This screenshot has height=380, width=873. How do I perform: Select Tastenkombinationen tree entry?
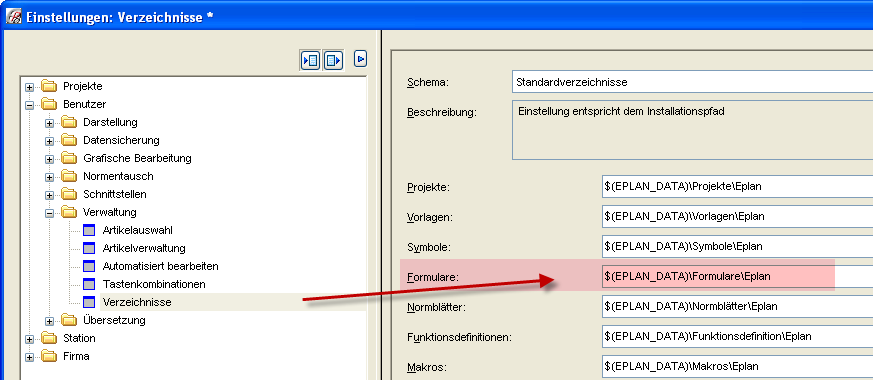(x=154, y=284)
